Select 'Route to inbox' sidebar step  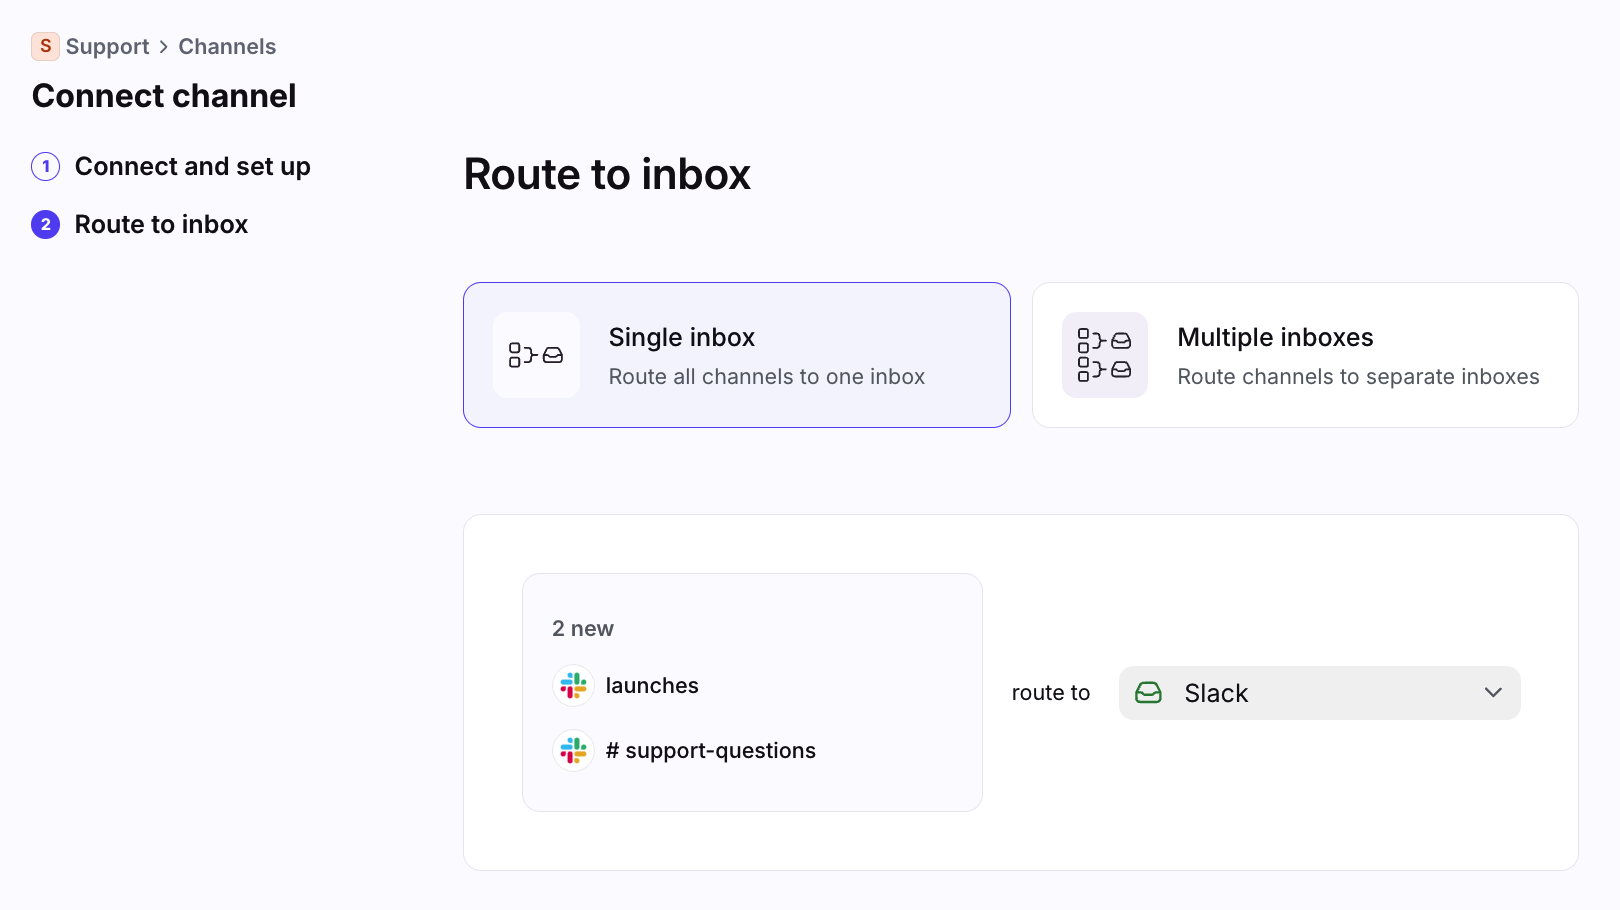[161, 224]
